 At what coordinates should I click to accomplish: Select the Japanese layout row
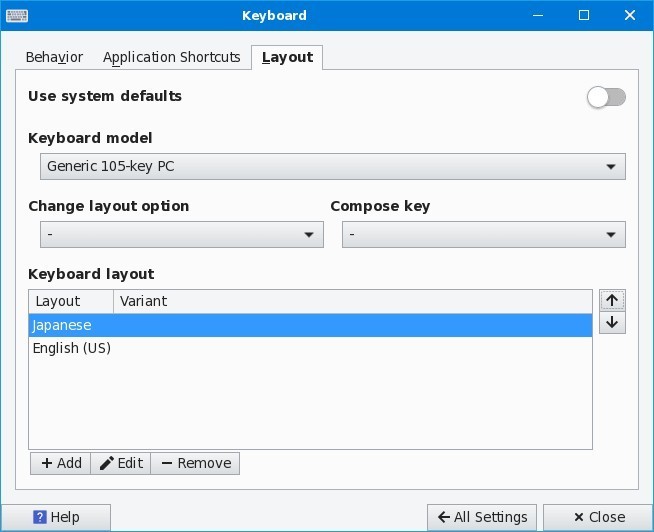point(310,325)
